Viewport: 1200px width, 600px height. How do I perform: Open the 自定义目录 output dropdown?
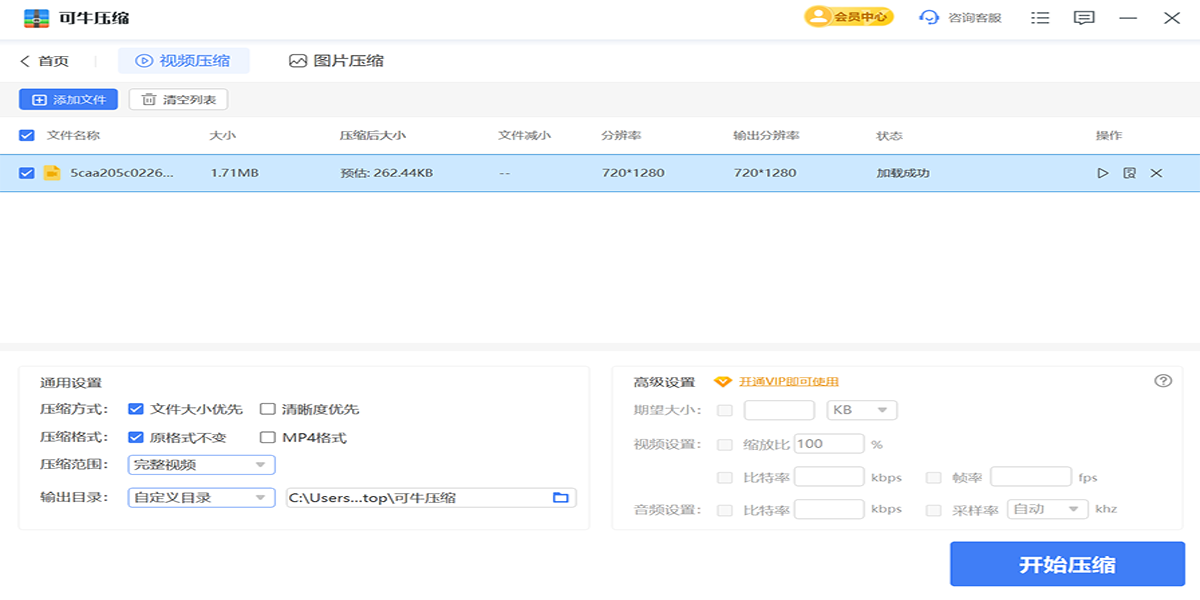pos(201,497)
